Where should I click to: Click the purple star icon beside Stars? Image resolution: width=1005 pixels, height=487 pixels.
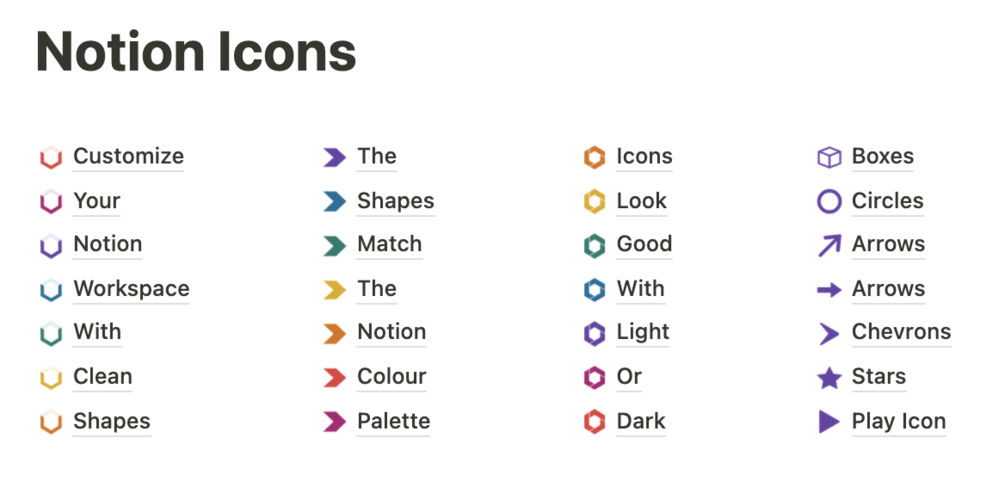[829, 378]
